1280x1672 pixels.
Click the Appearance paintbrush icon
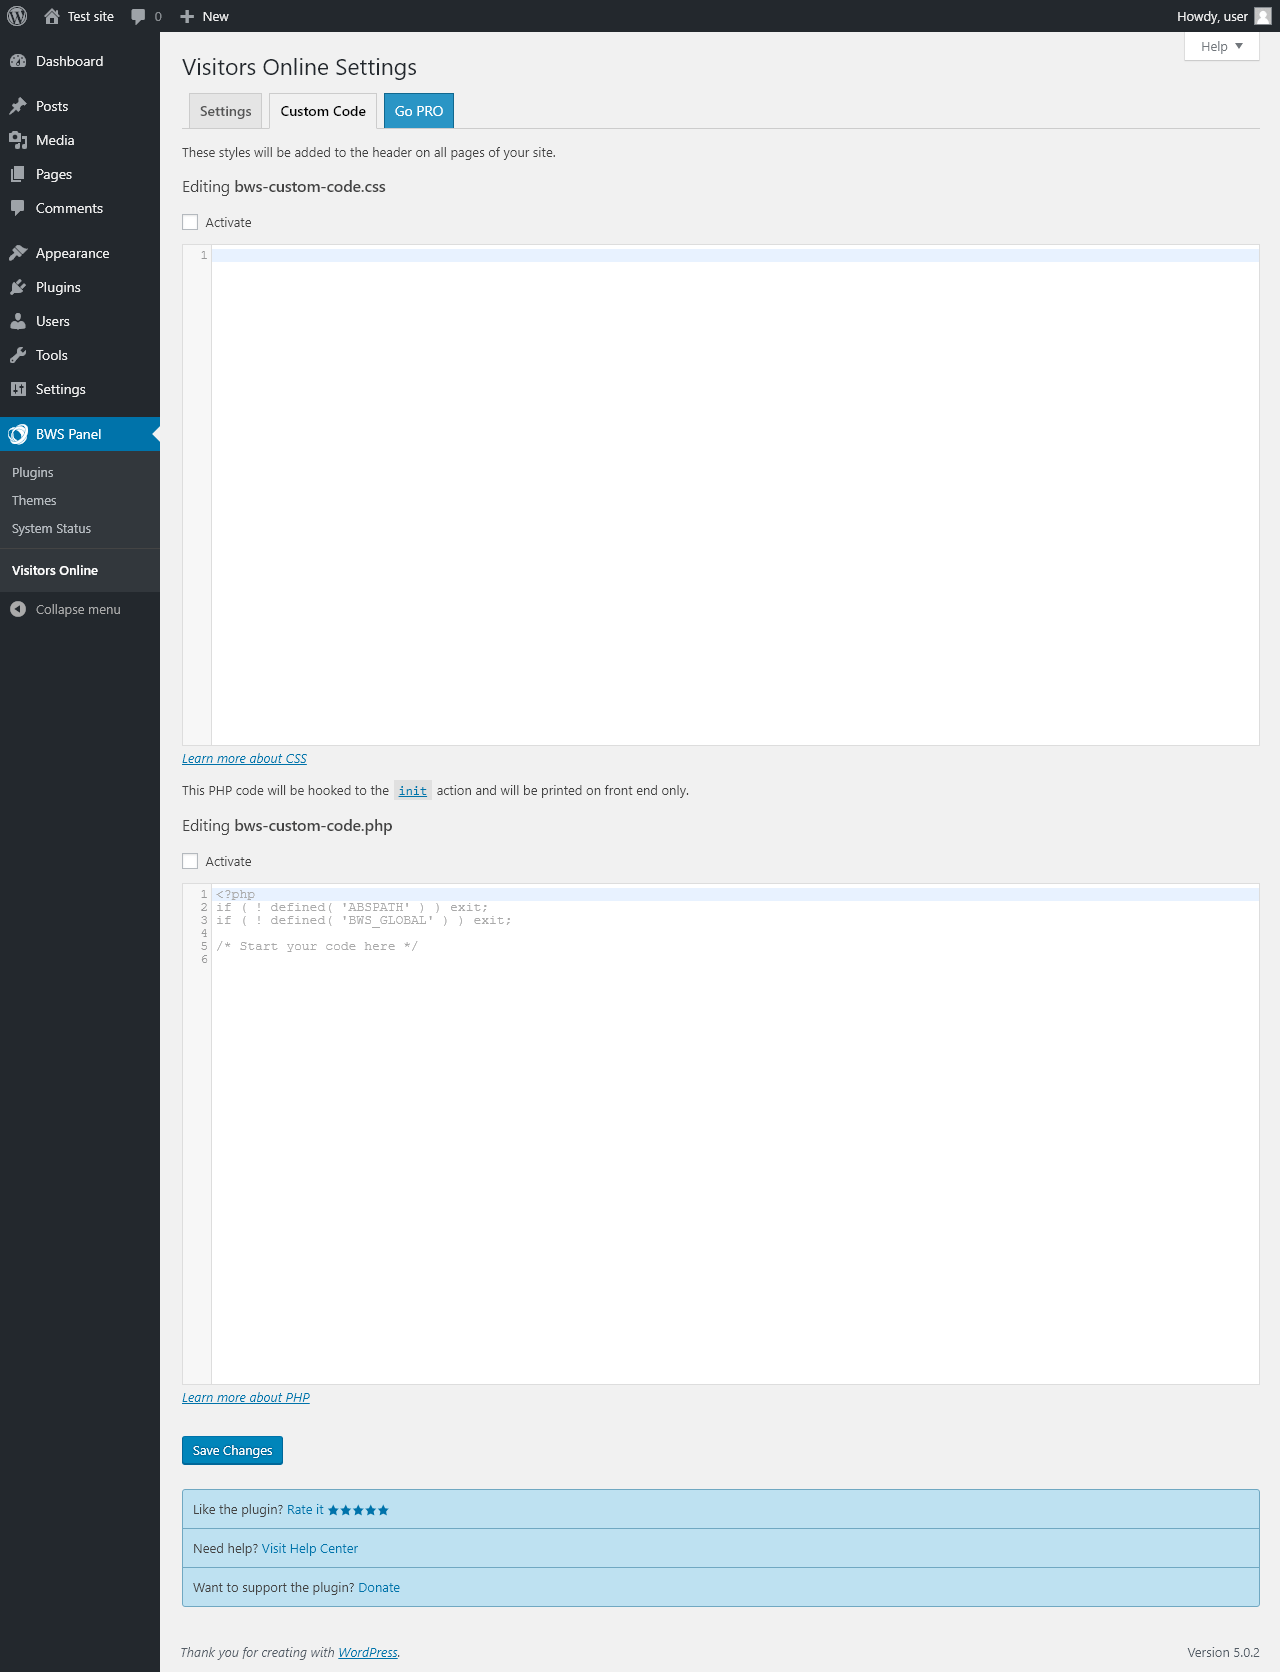18,253
